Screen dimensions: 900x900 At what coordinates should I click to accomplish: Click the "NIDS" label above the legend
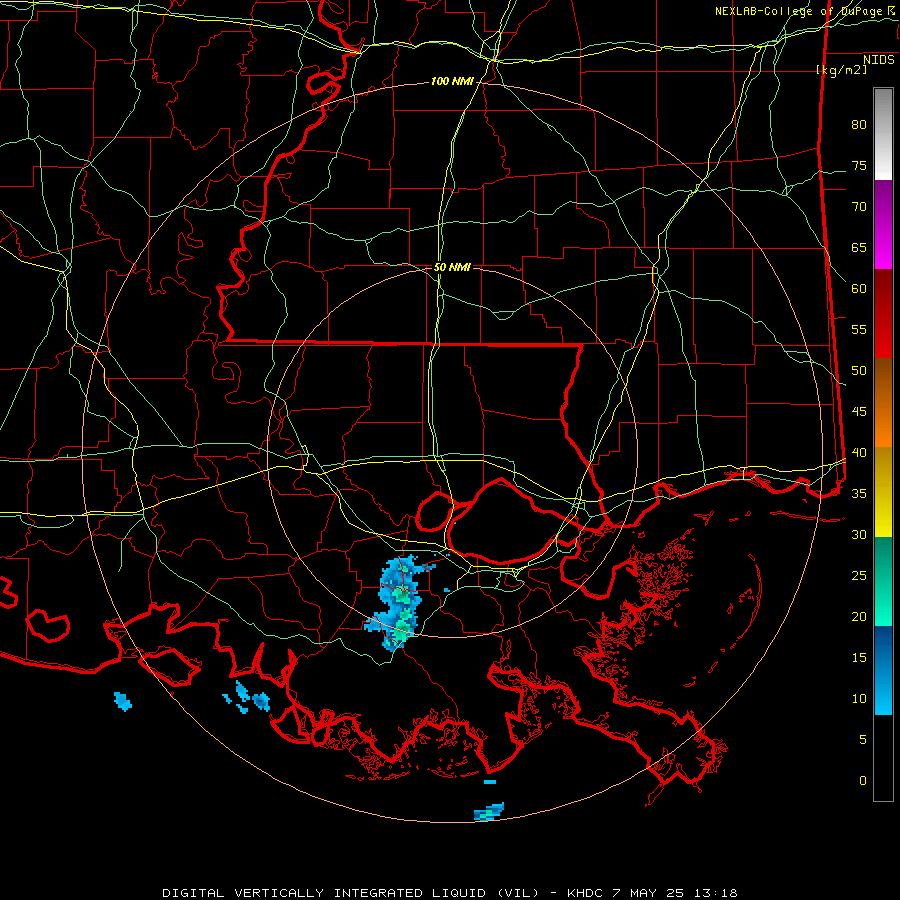point(879,60)
